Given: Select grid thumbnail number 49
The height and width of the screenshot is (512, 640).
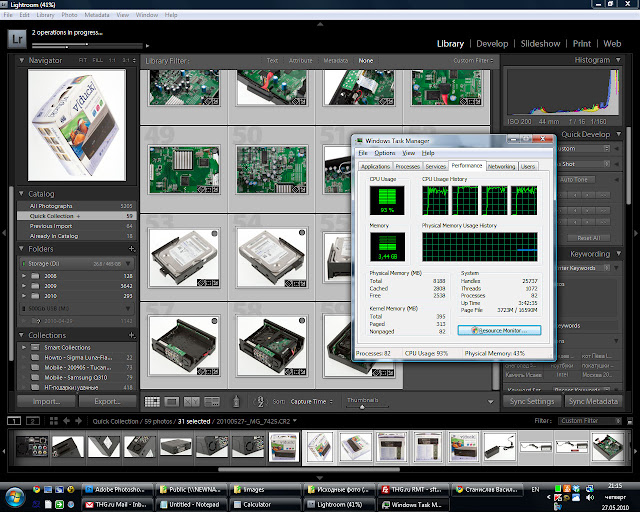Looking at the screenshot, I should [x=184, y=169].
